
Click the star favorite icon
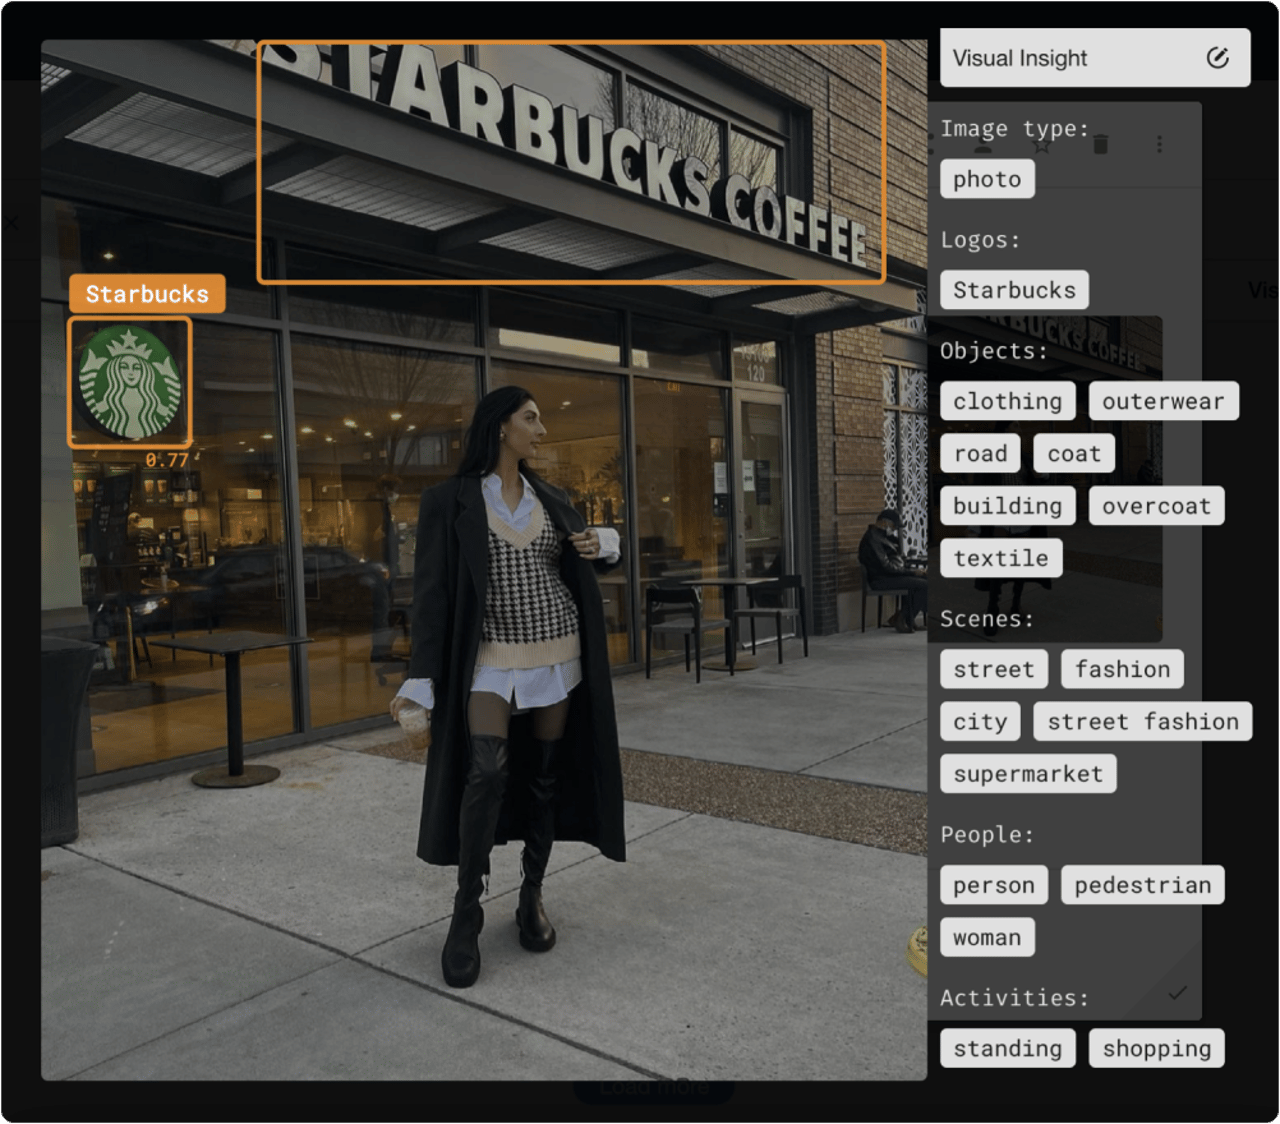pyautogui.click(x=1042, y=145)
